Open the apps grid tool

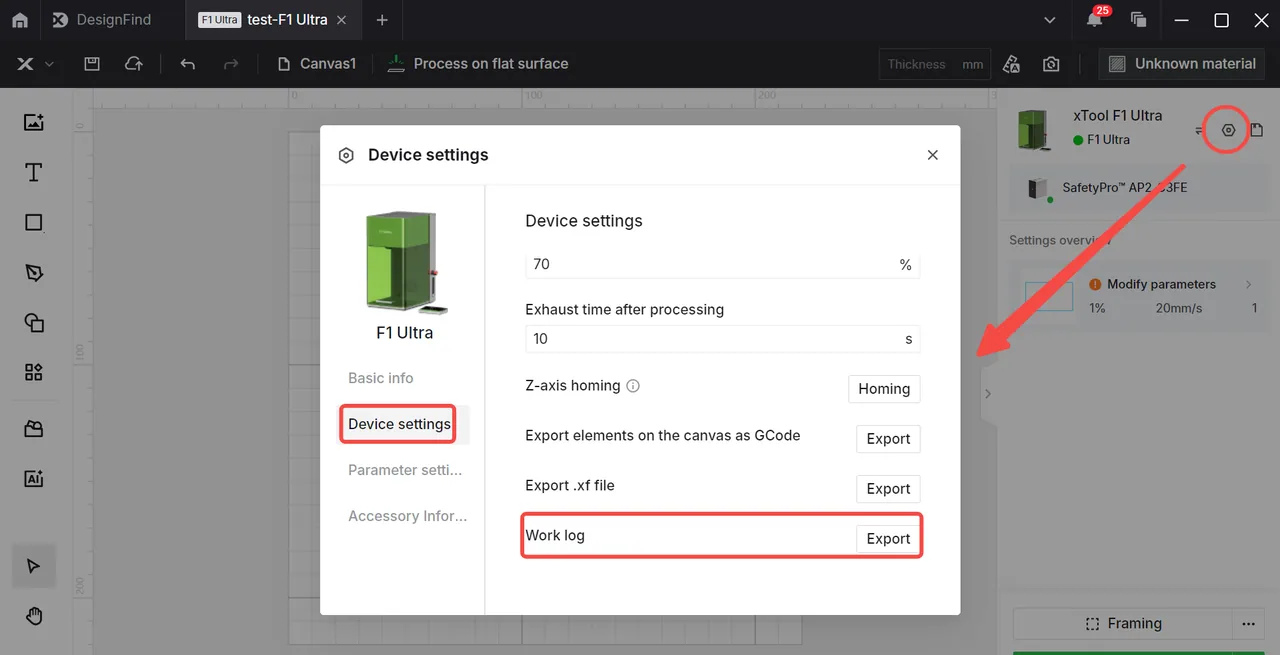[x=34, y=372]
